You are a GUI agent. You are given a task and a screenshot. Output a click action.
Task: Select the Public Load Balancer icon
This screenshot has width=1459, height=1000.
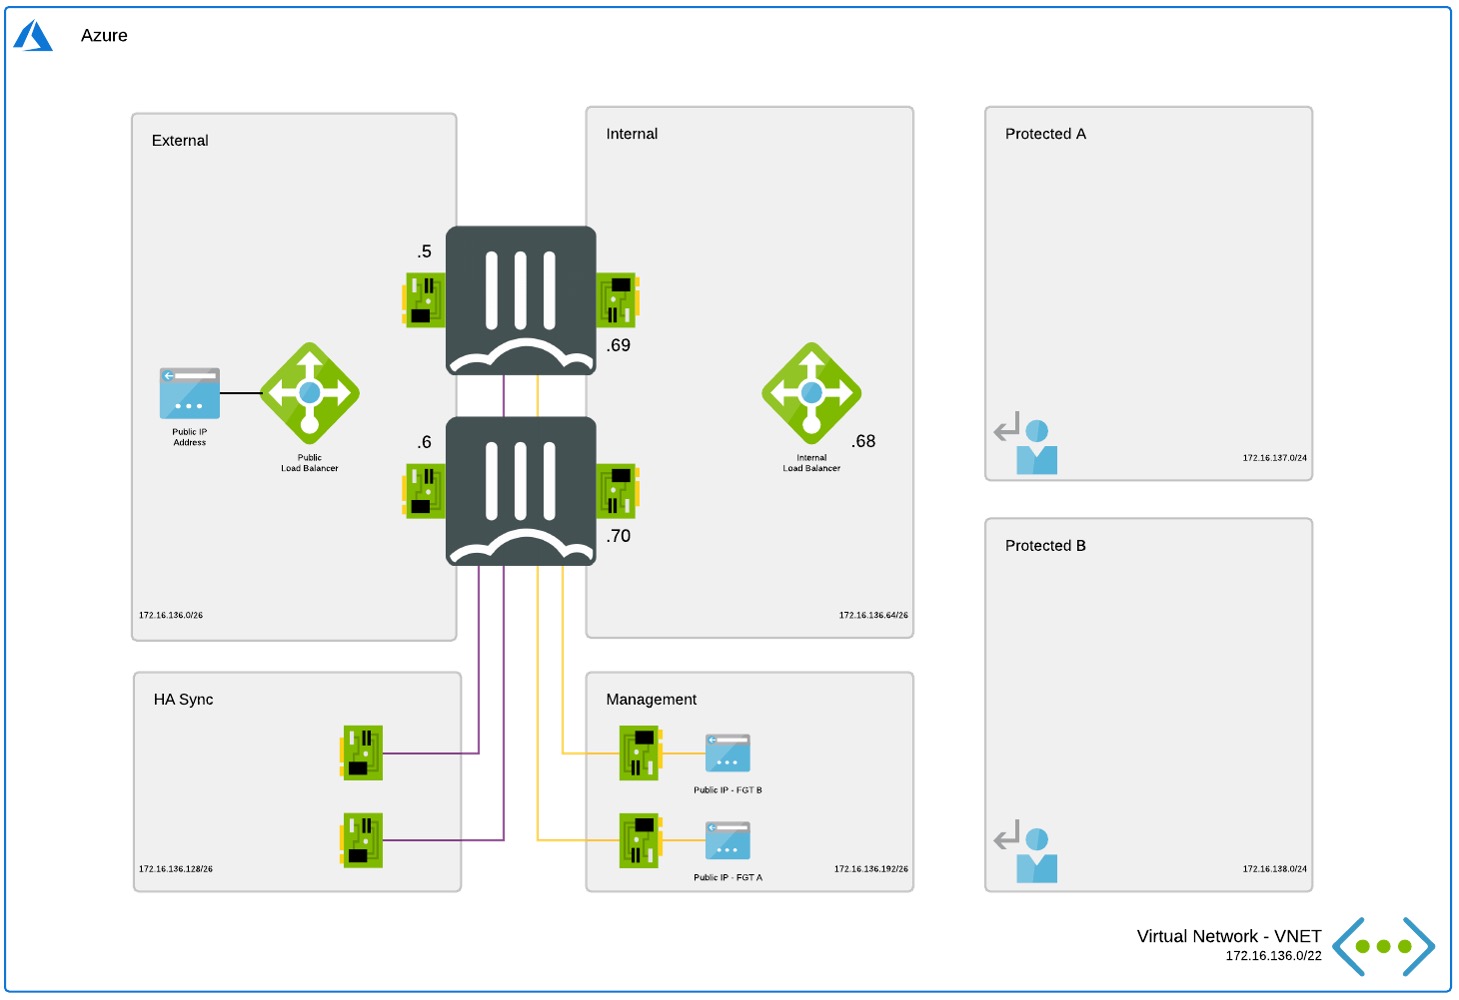coord(310,393)
